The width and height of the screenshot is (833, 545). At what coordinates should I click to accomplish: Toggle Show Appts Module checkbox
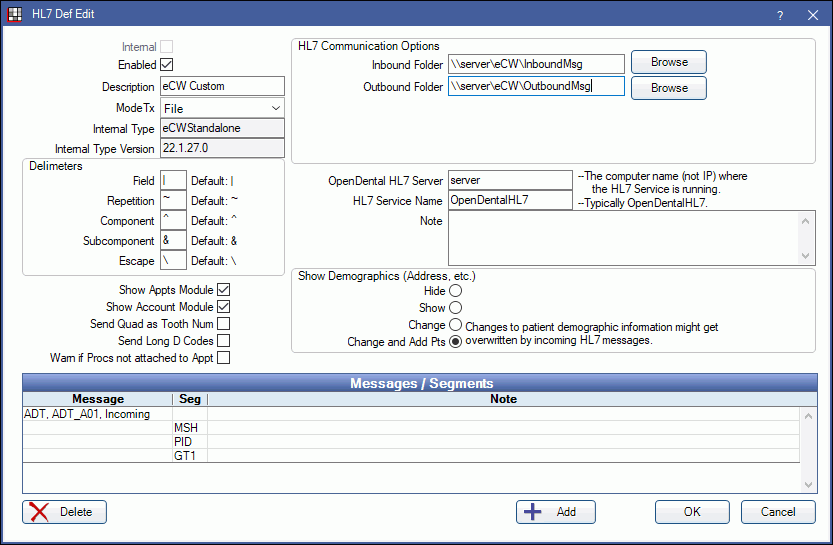pos(224,290)
